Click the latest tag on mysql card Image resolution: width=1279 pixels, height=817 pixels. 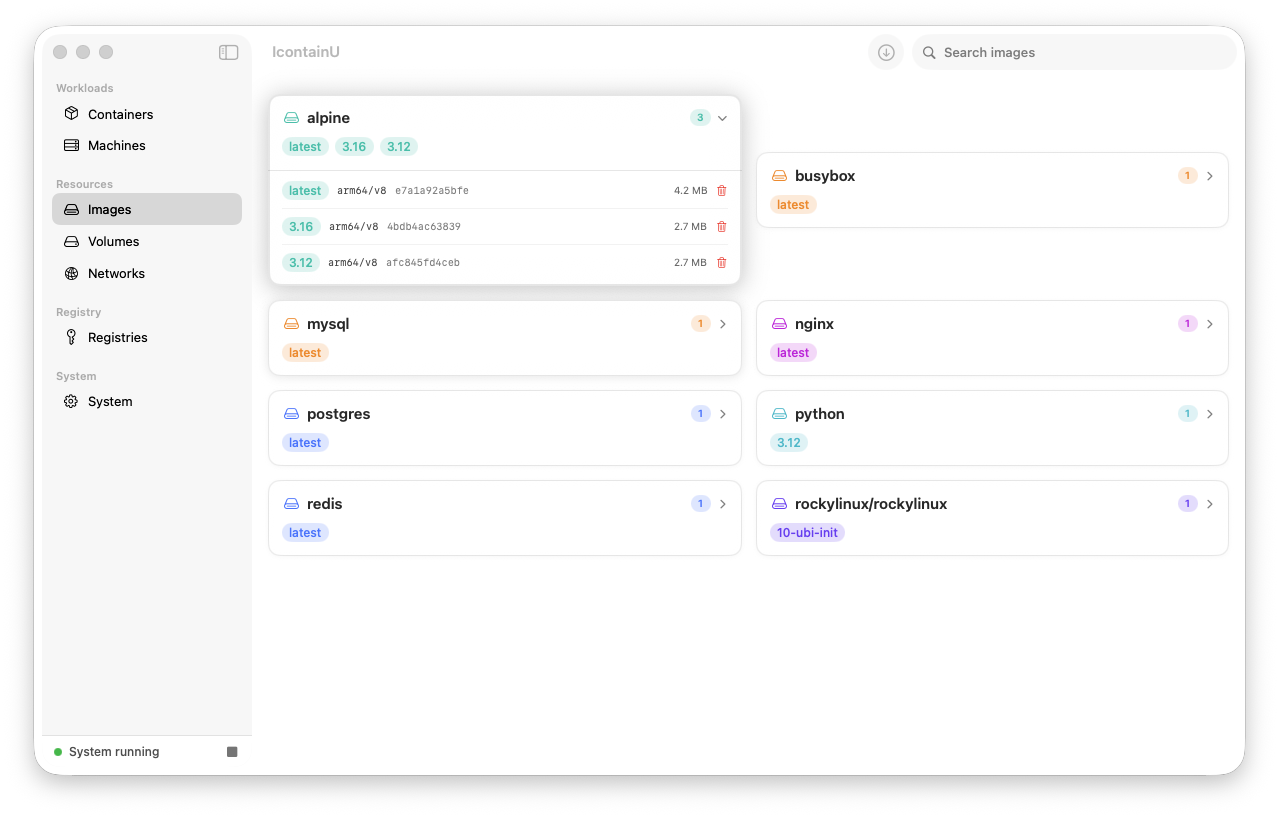pos(305,353)
